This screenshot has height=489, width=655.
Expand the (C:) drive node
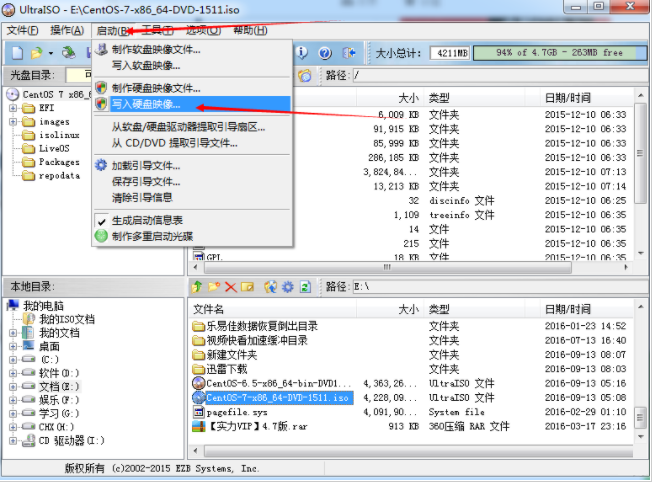[13, 360]
